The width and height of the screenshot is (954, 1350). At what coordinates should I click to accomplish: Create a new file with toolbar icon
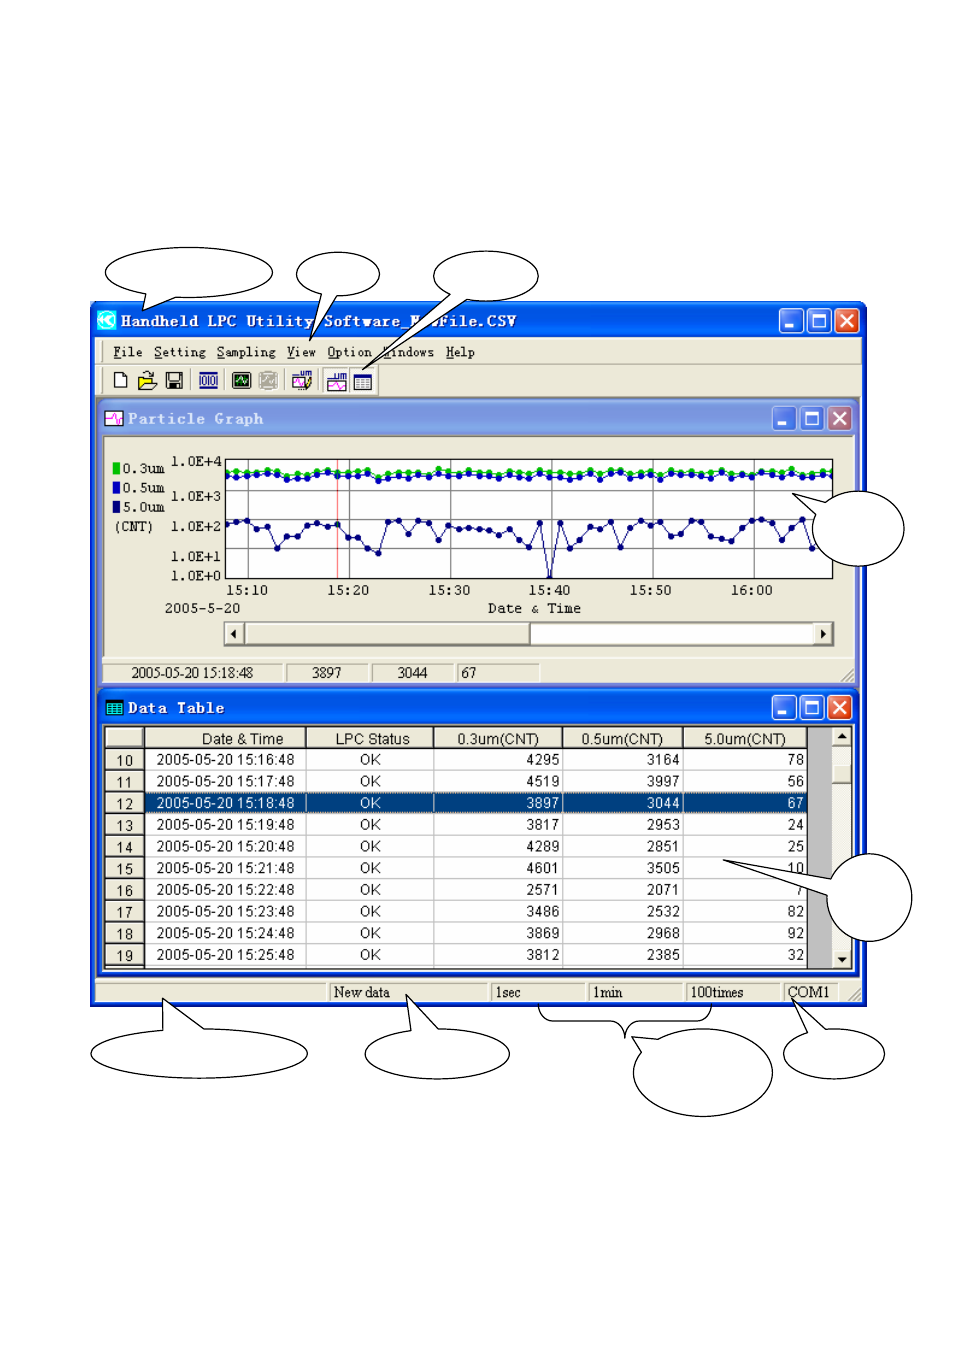[120, 380]
